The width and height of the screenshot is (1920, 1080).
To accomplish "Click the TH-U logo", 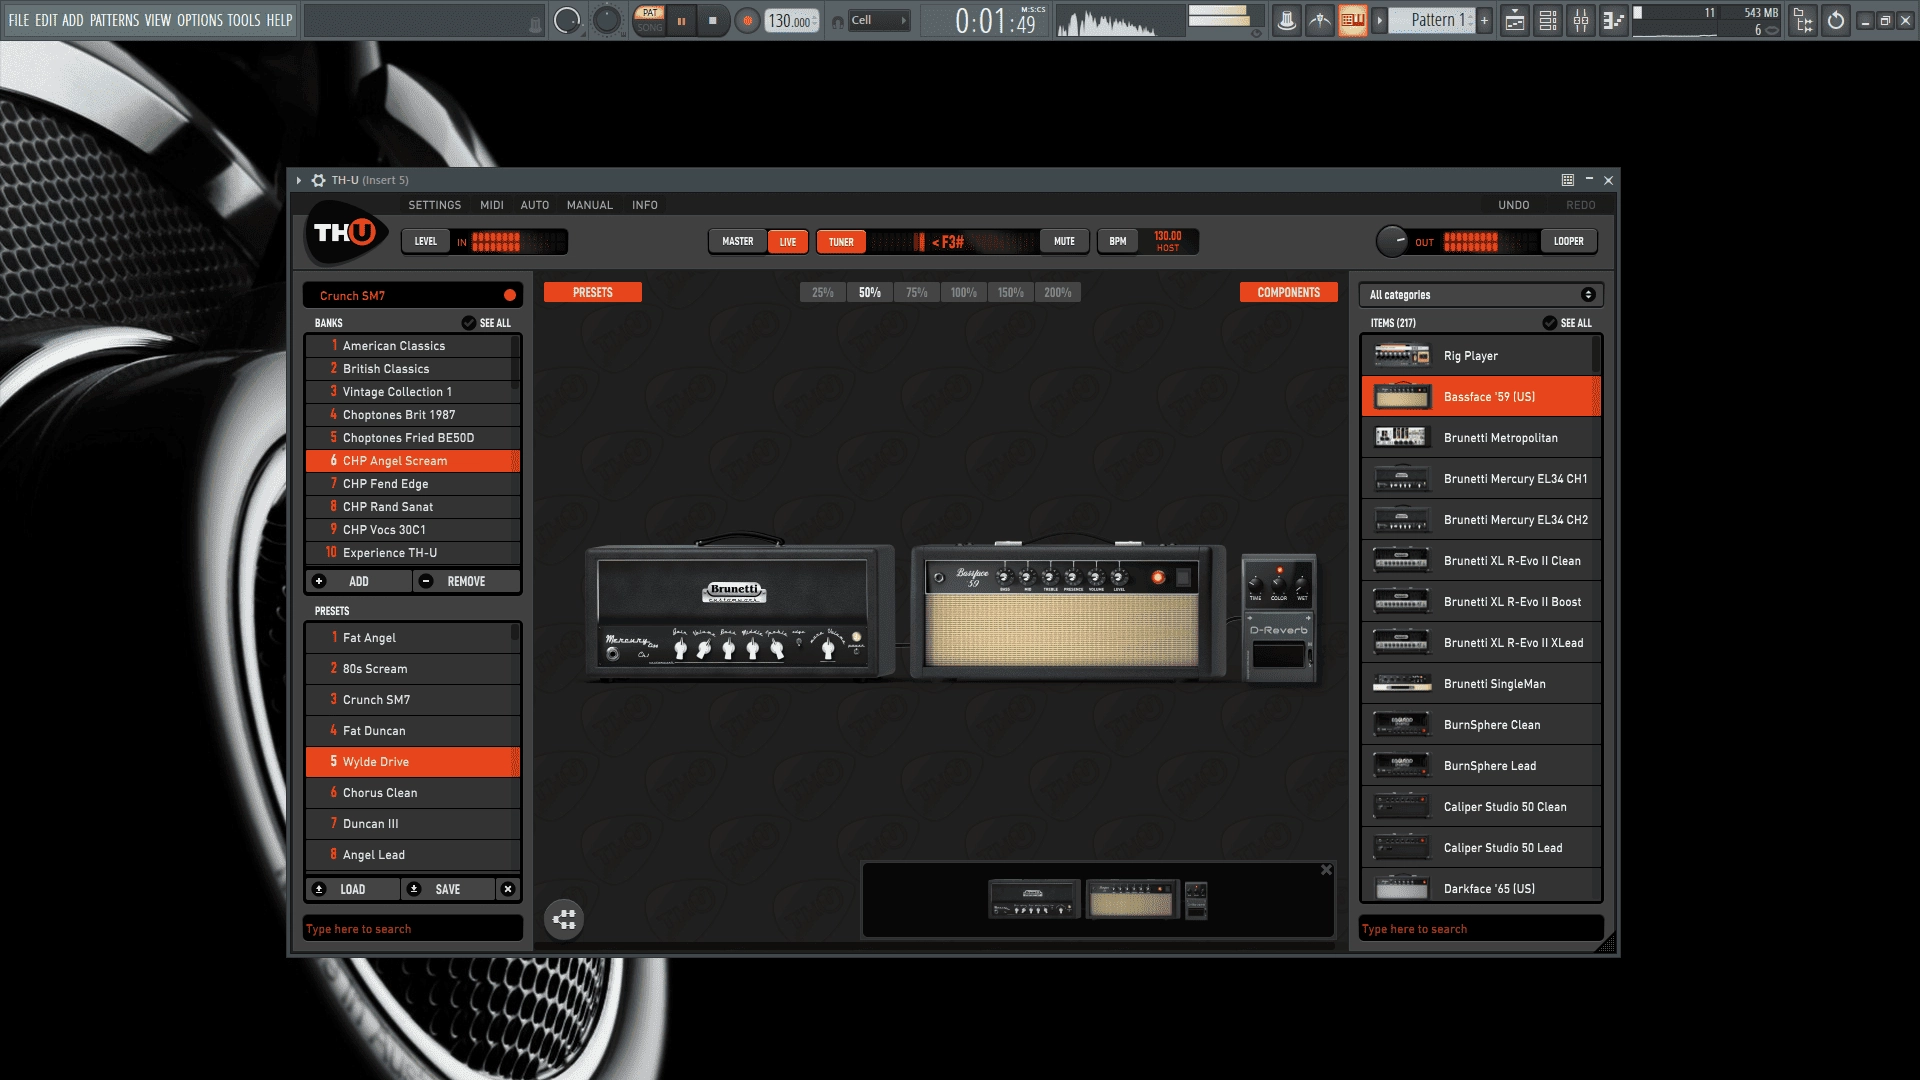I will [344, 233].
